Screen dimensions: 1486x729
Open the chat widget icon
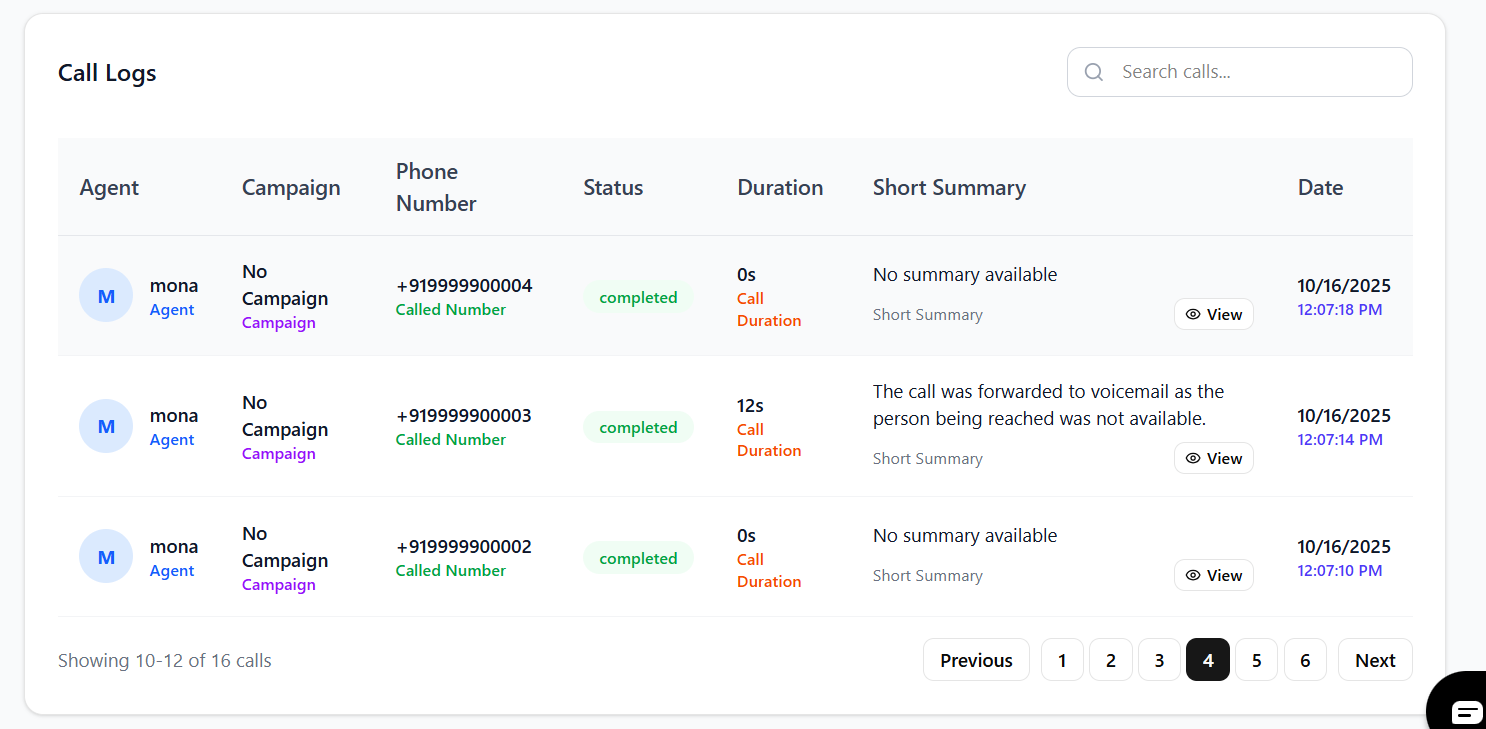pyautogui.click(x=1465, y=711)
